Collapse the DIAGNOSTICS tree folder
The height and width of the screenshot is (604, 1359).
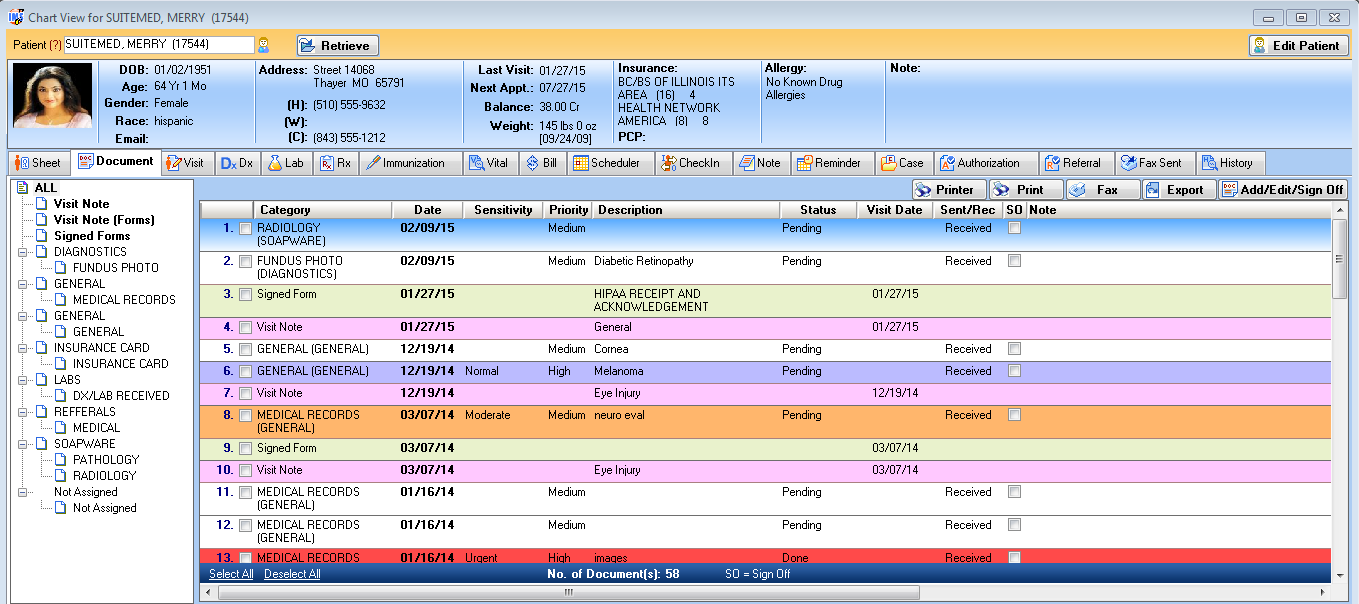tap(23, 252)
